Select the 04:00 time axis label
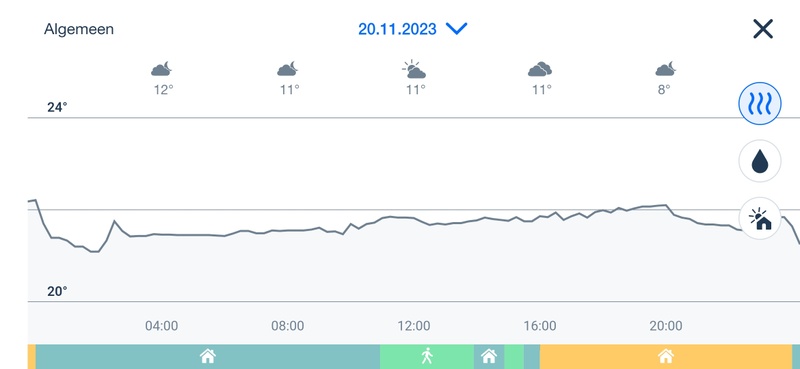This screenshot has height=369, width=800. coord(162,326)
